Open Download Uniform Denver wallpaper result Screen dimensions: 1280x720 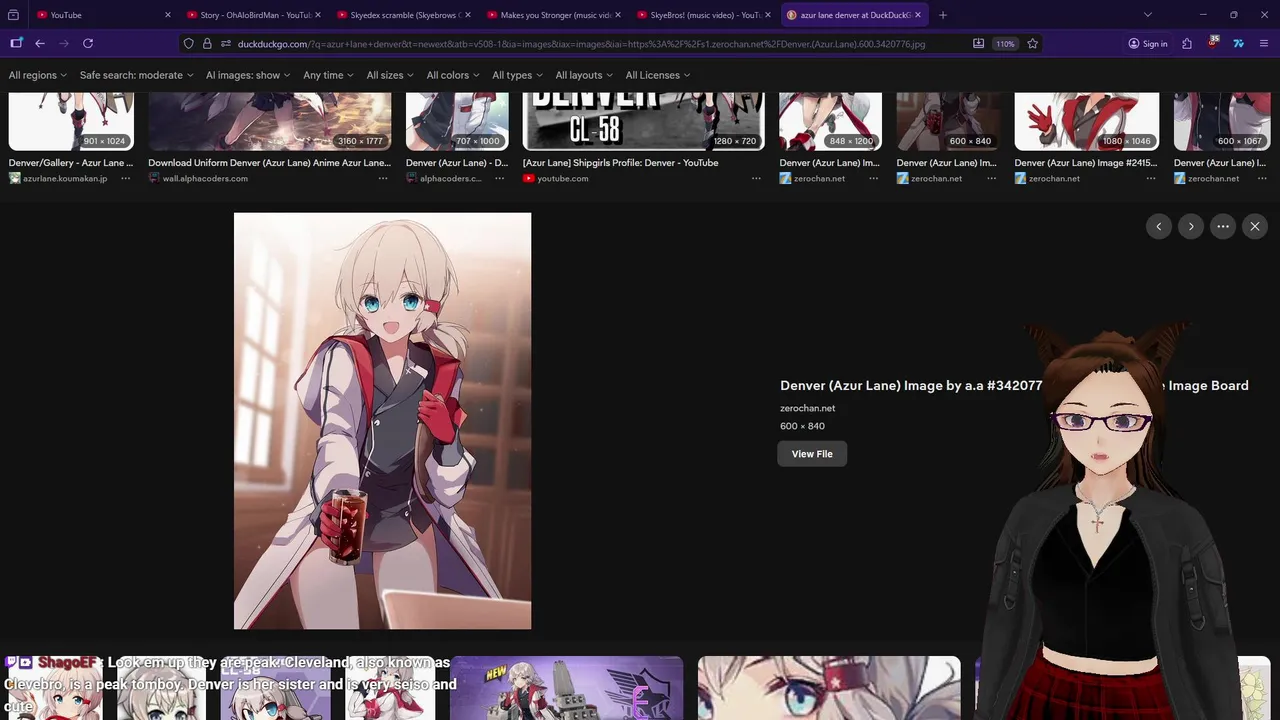point(270,163)
